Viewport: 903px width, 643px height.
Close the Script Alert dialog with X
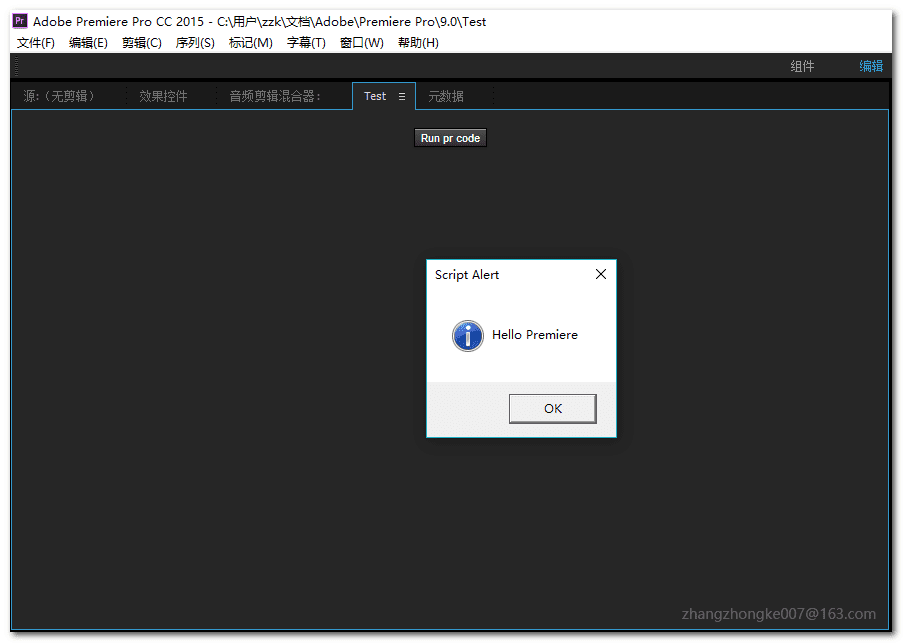click(601, 274)
